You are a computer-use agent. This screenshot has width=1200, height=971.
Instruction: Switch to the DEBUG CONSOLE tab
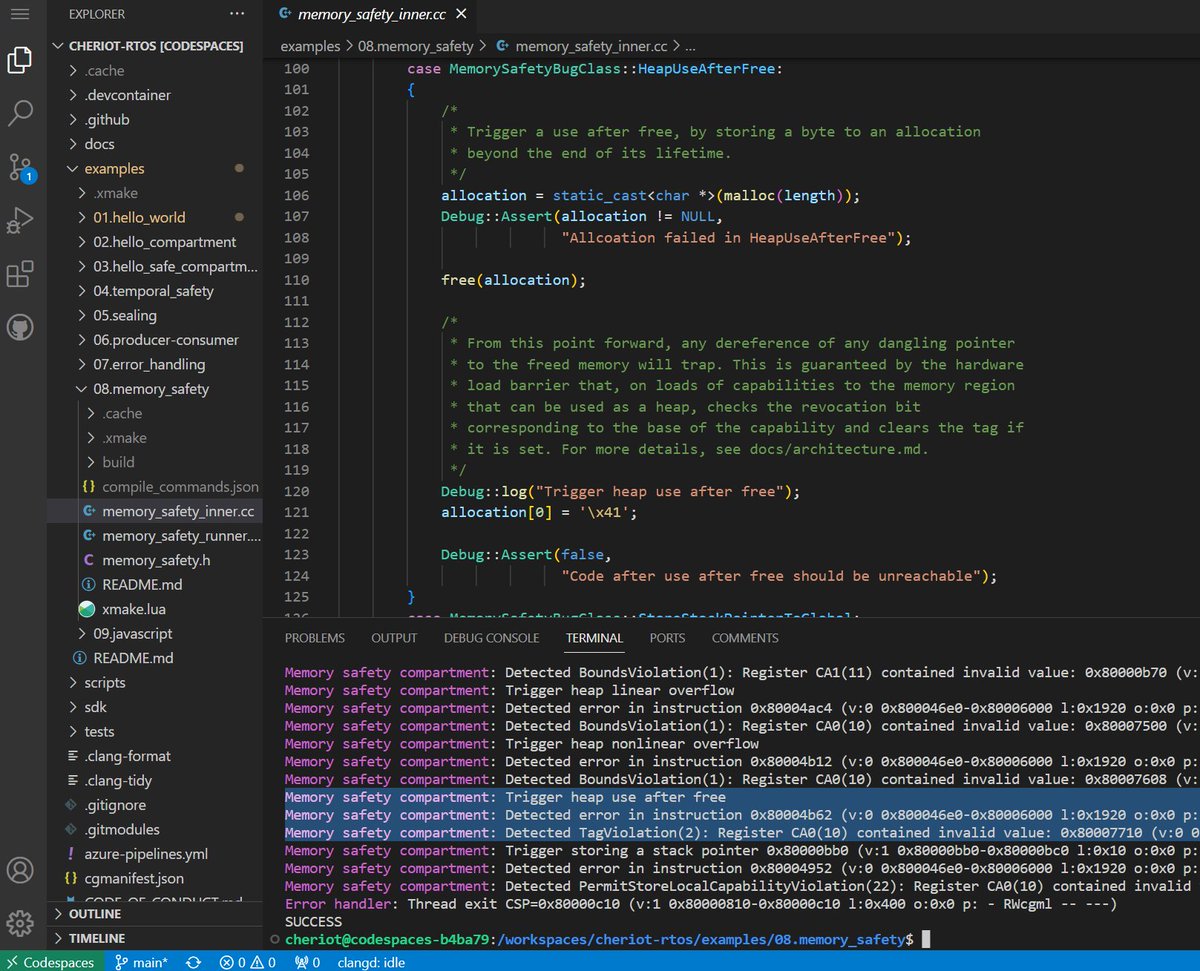click(491, 638)
